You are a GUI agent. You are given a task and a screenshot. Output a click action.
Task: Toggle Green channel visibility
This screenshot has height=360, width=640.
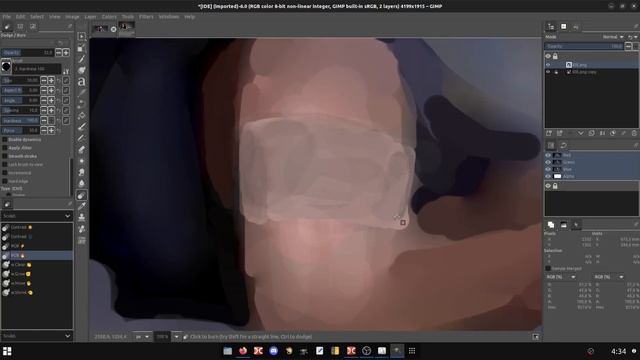pos(548,162)
